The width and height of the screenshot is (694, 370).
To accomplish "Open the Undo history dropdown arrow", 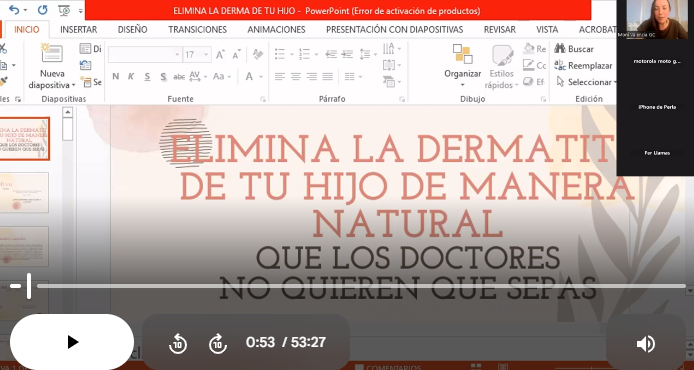I will pos(25,10).
